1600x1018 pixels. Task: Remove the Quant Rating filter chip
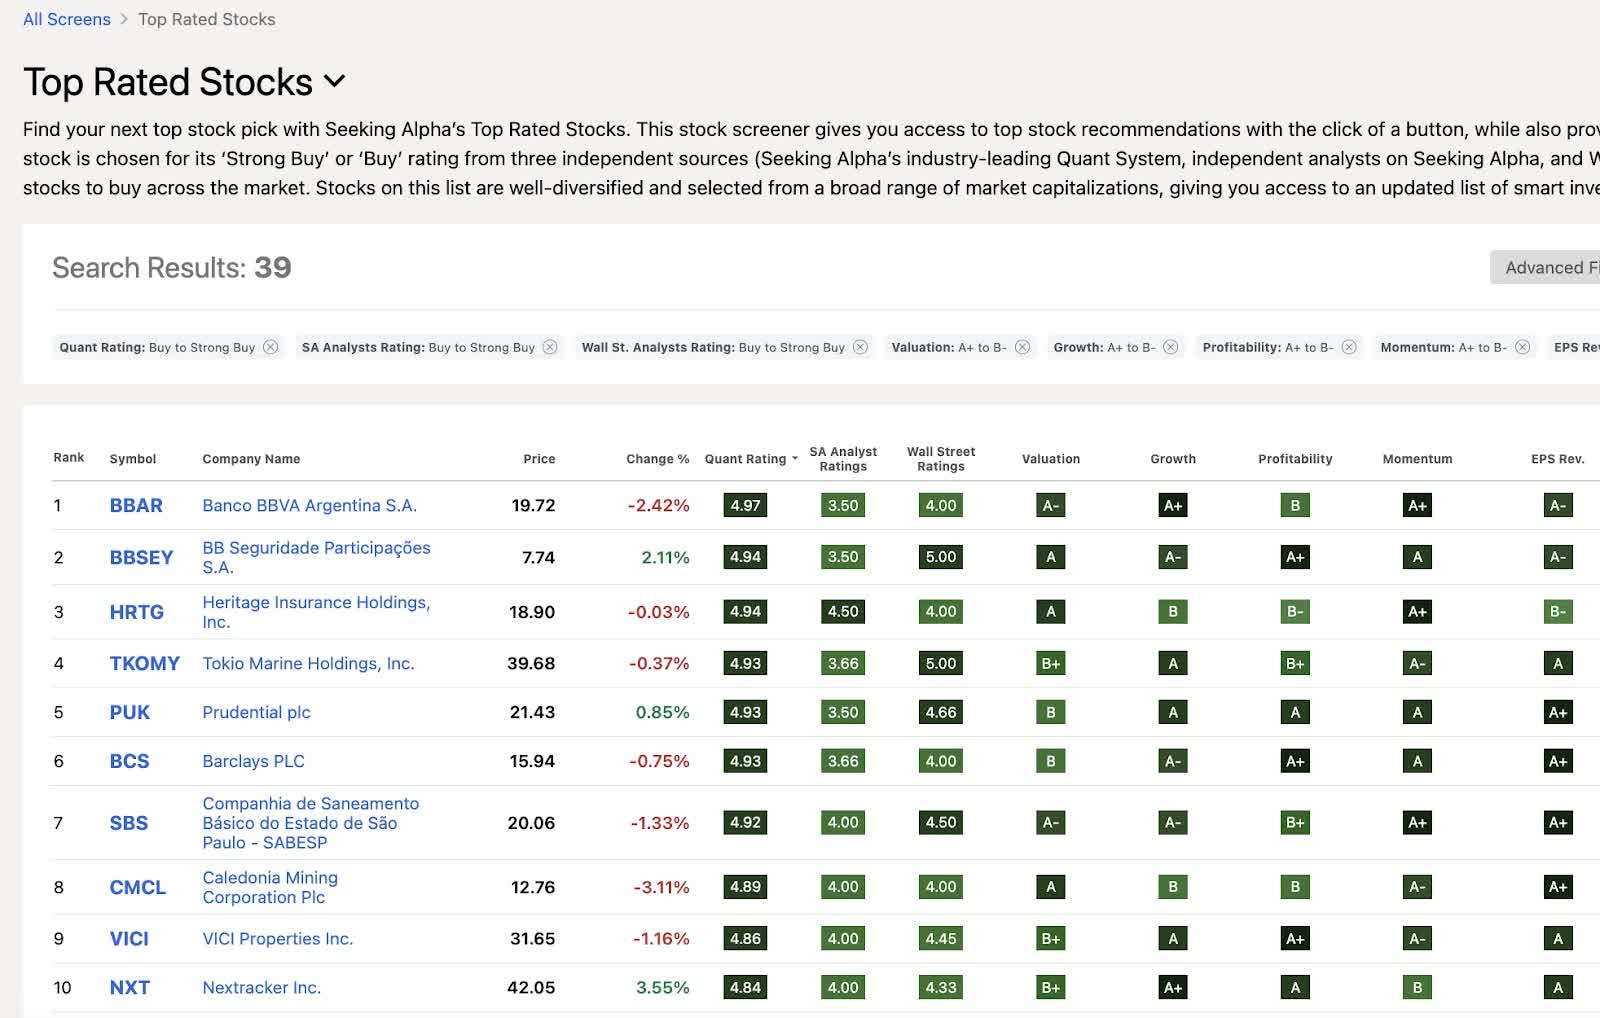pyautogui.click(x=270, y=347)
